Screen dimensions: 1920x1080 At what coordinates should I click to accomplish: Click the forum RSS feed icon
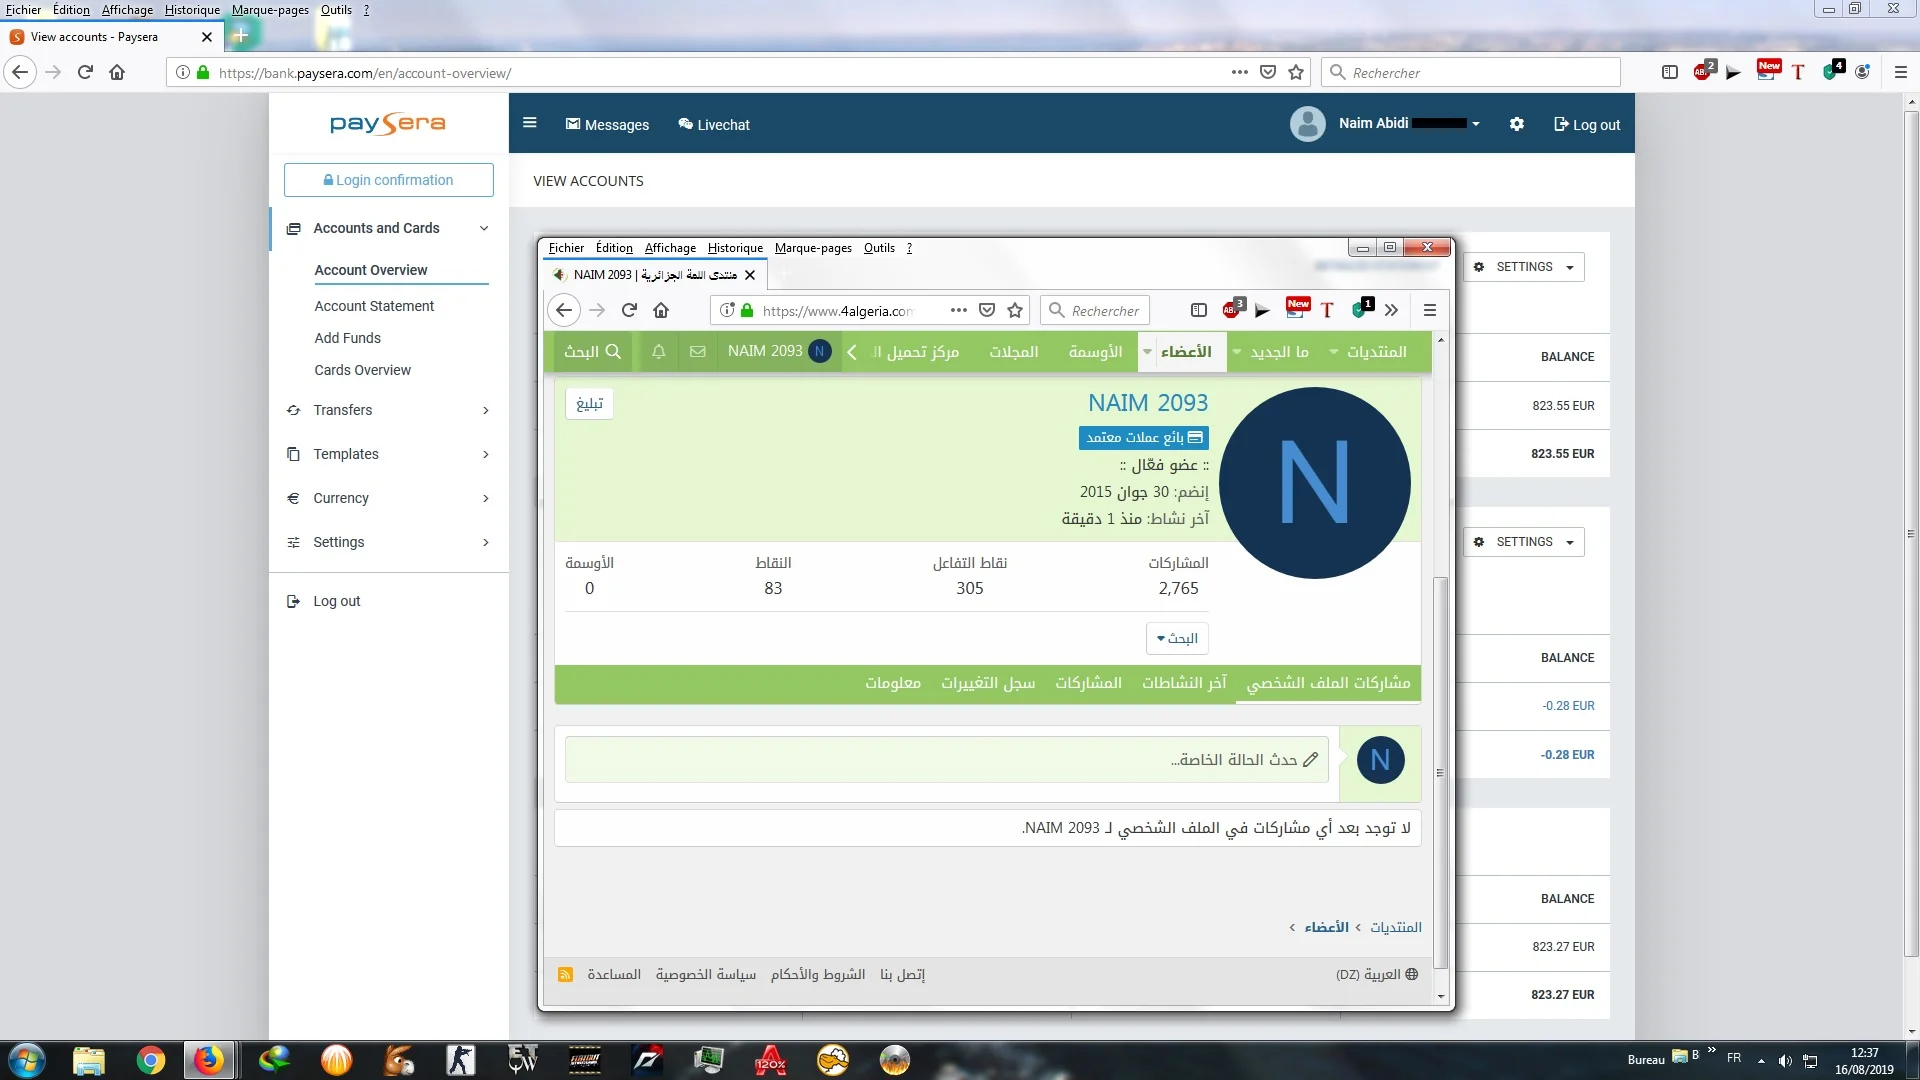[566, 975]
